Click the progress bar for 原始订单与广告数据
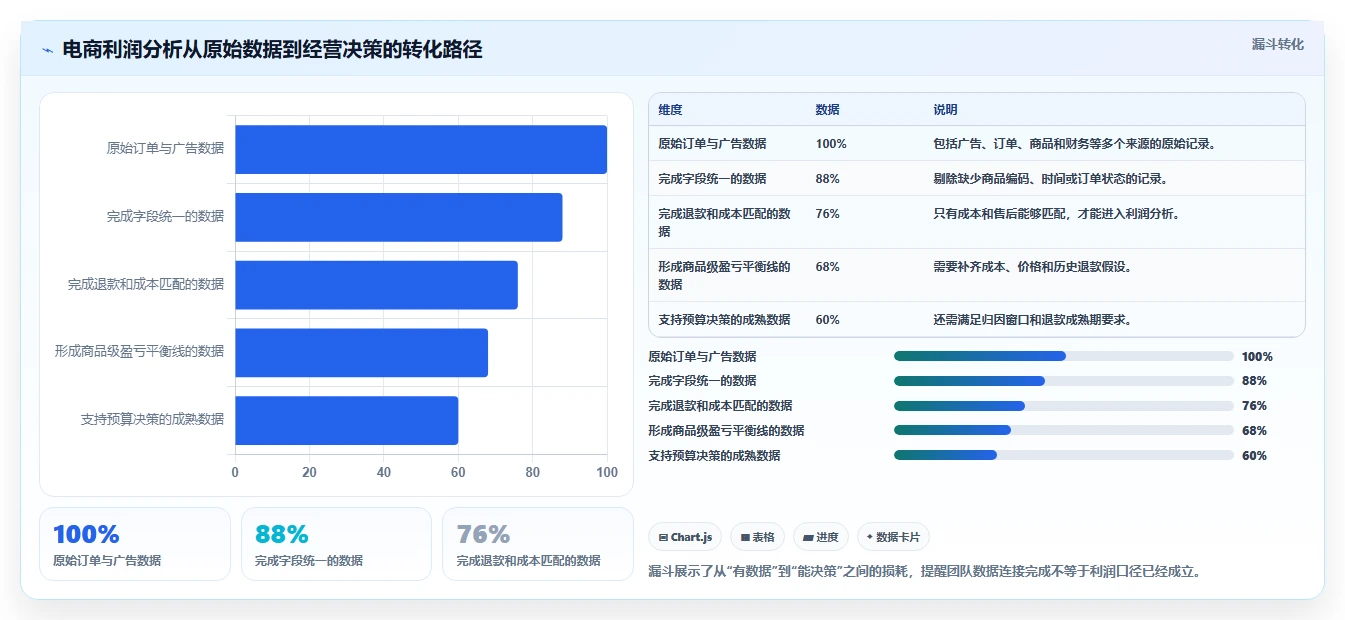 tap(1064, 356)
